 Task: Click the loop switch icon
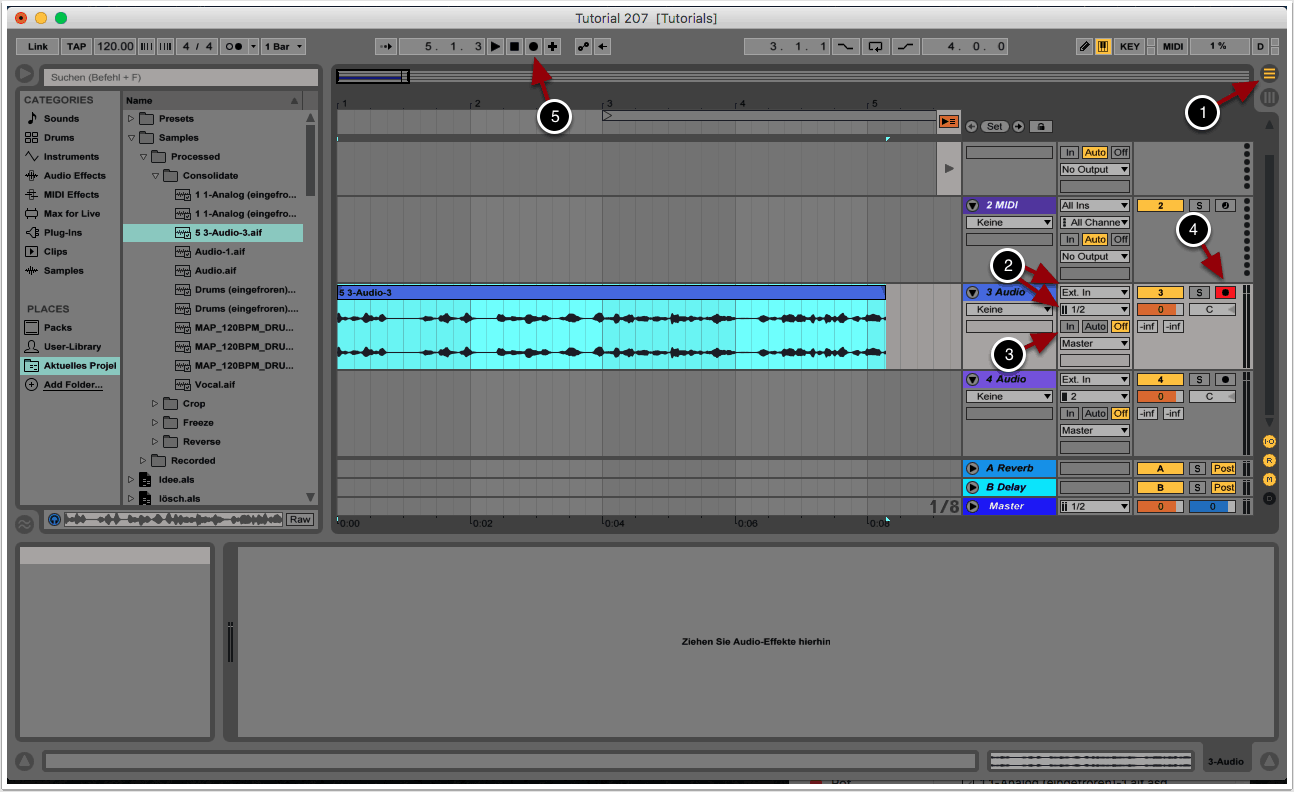click(x=876, y=47)
